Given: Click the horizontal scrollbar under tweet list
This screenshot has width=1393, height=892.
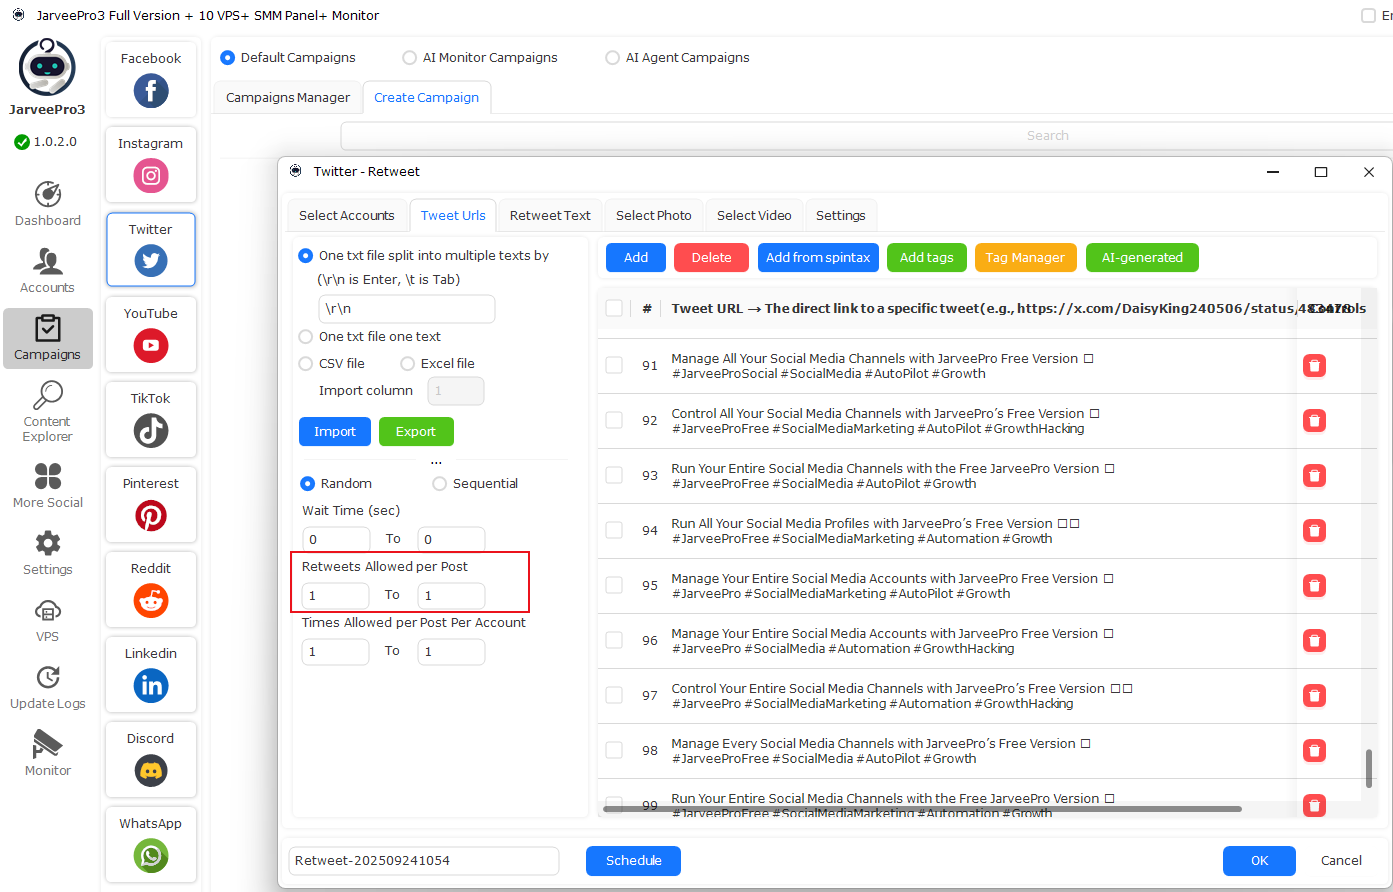Looking at the screenshot, I should (x=920, y=809).
